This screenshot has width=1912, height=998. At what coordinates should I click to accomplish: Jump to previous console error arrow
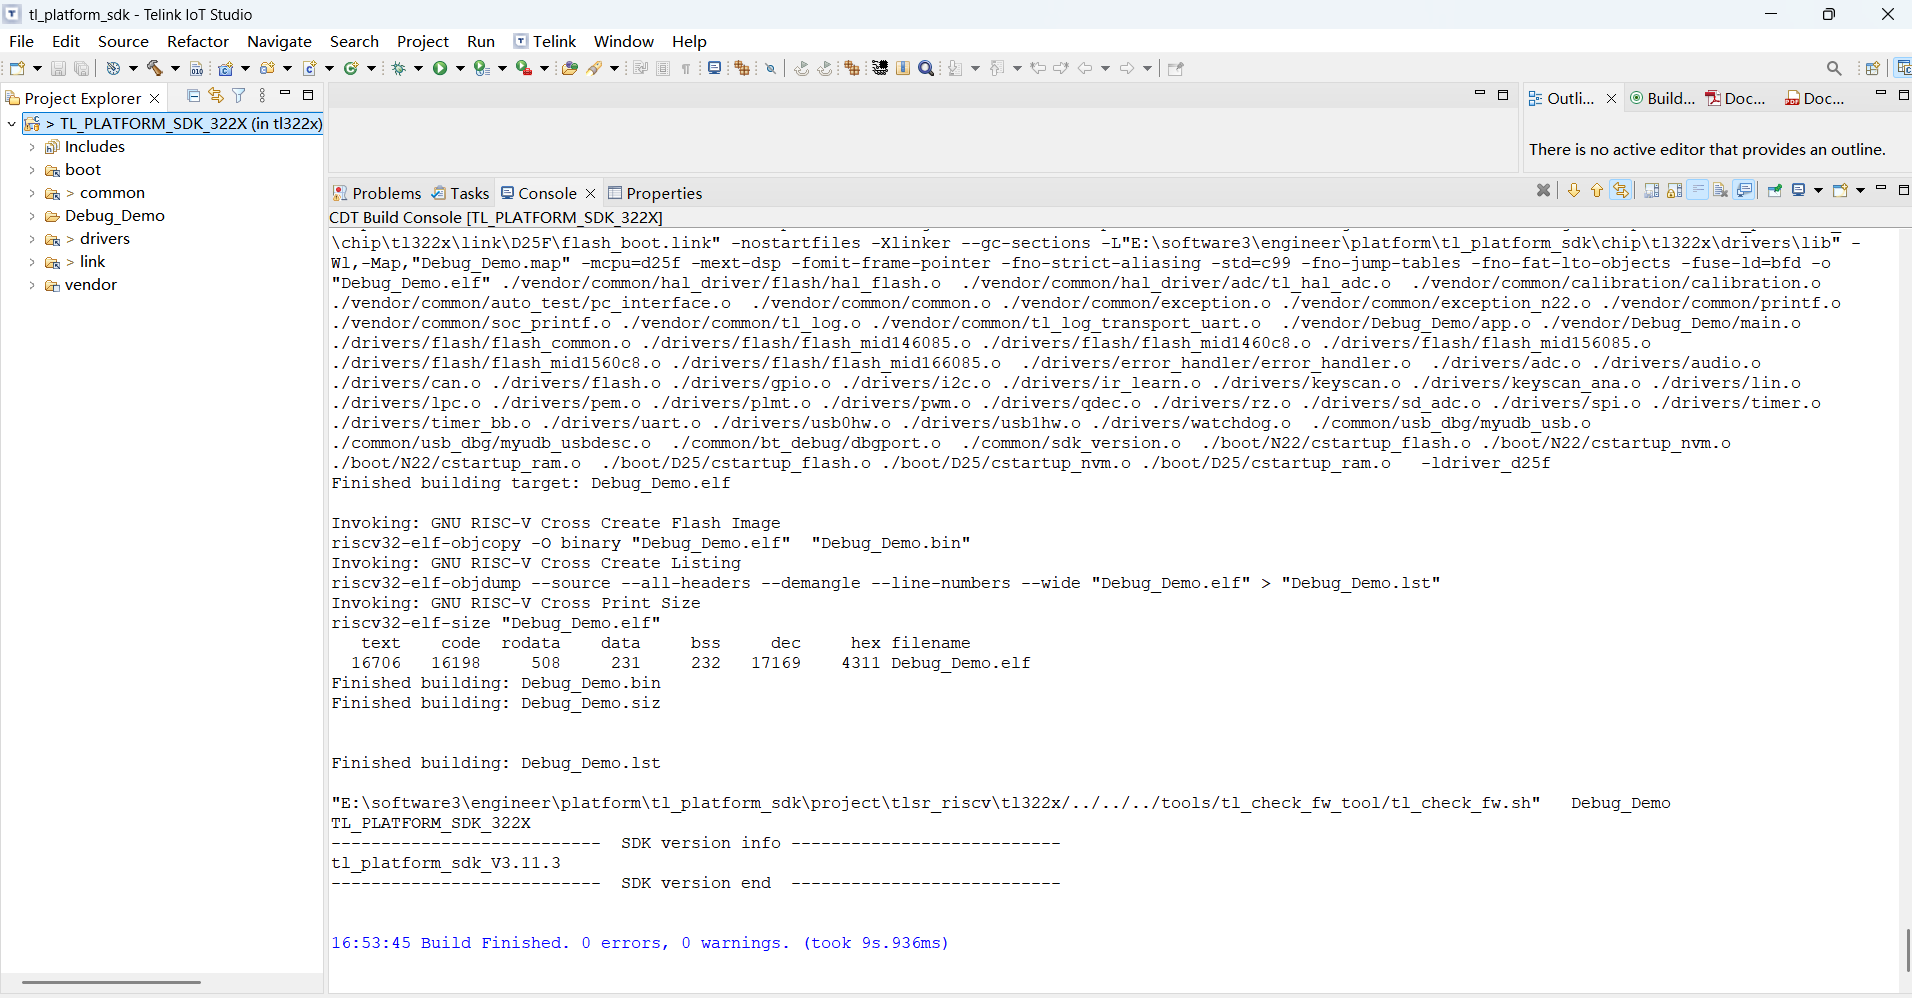click(x=1597, y=190)
